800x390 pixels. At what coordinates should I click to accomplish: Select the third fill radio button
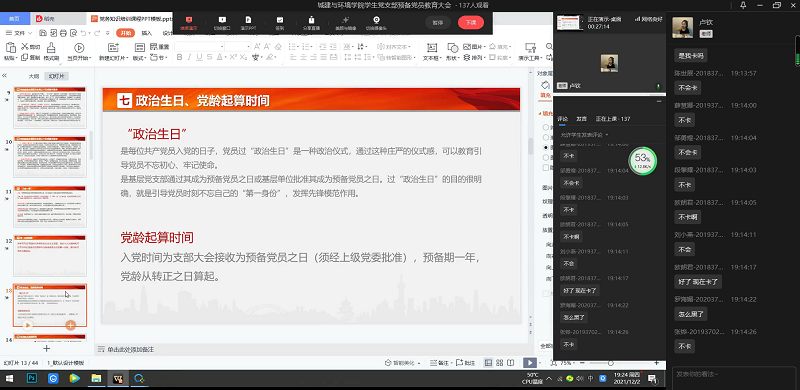546,148
